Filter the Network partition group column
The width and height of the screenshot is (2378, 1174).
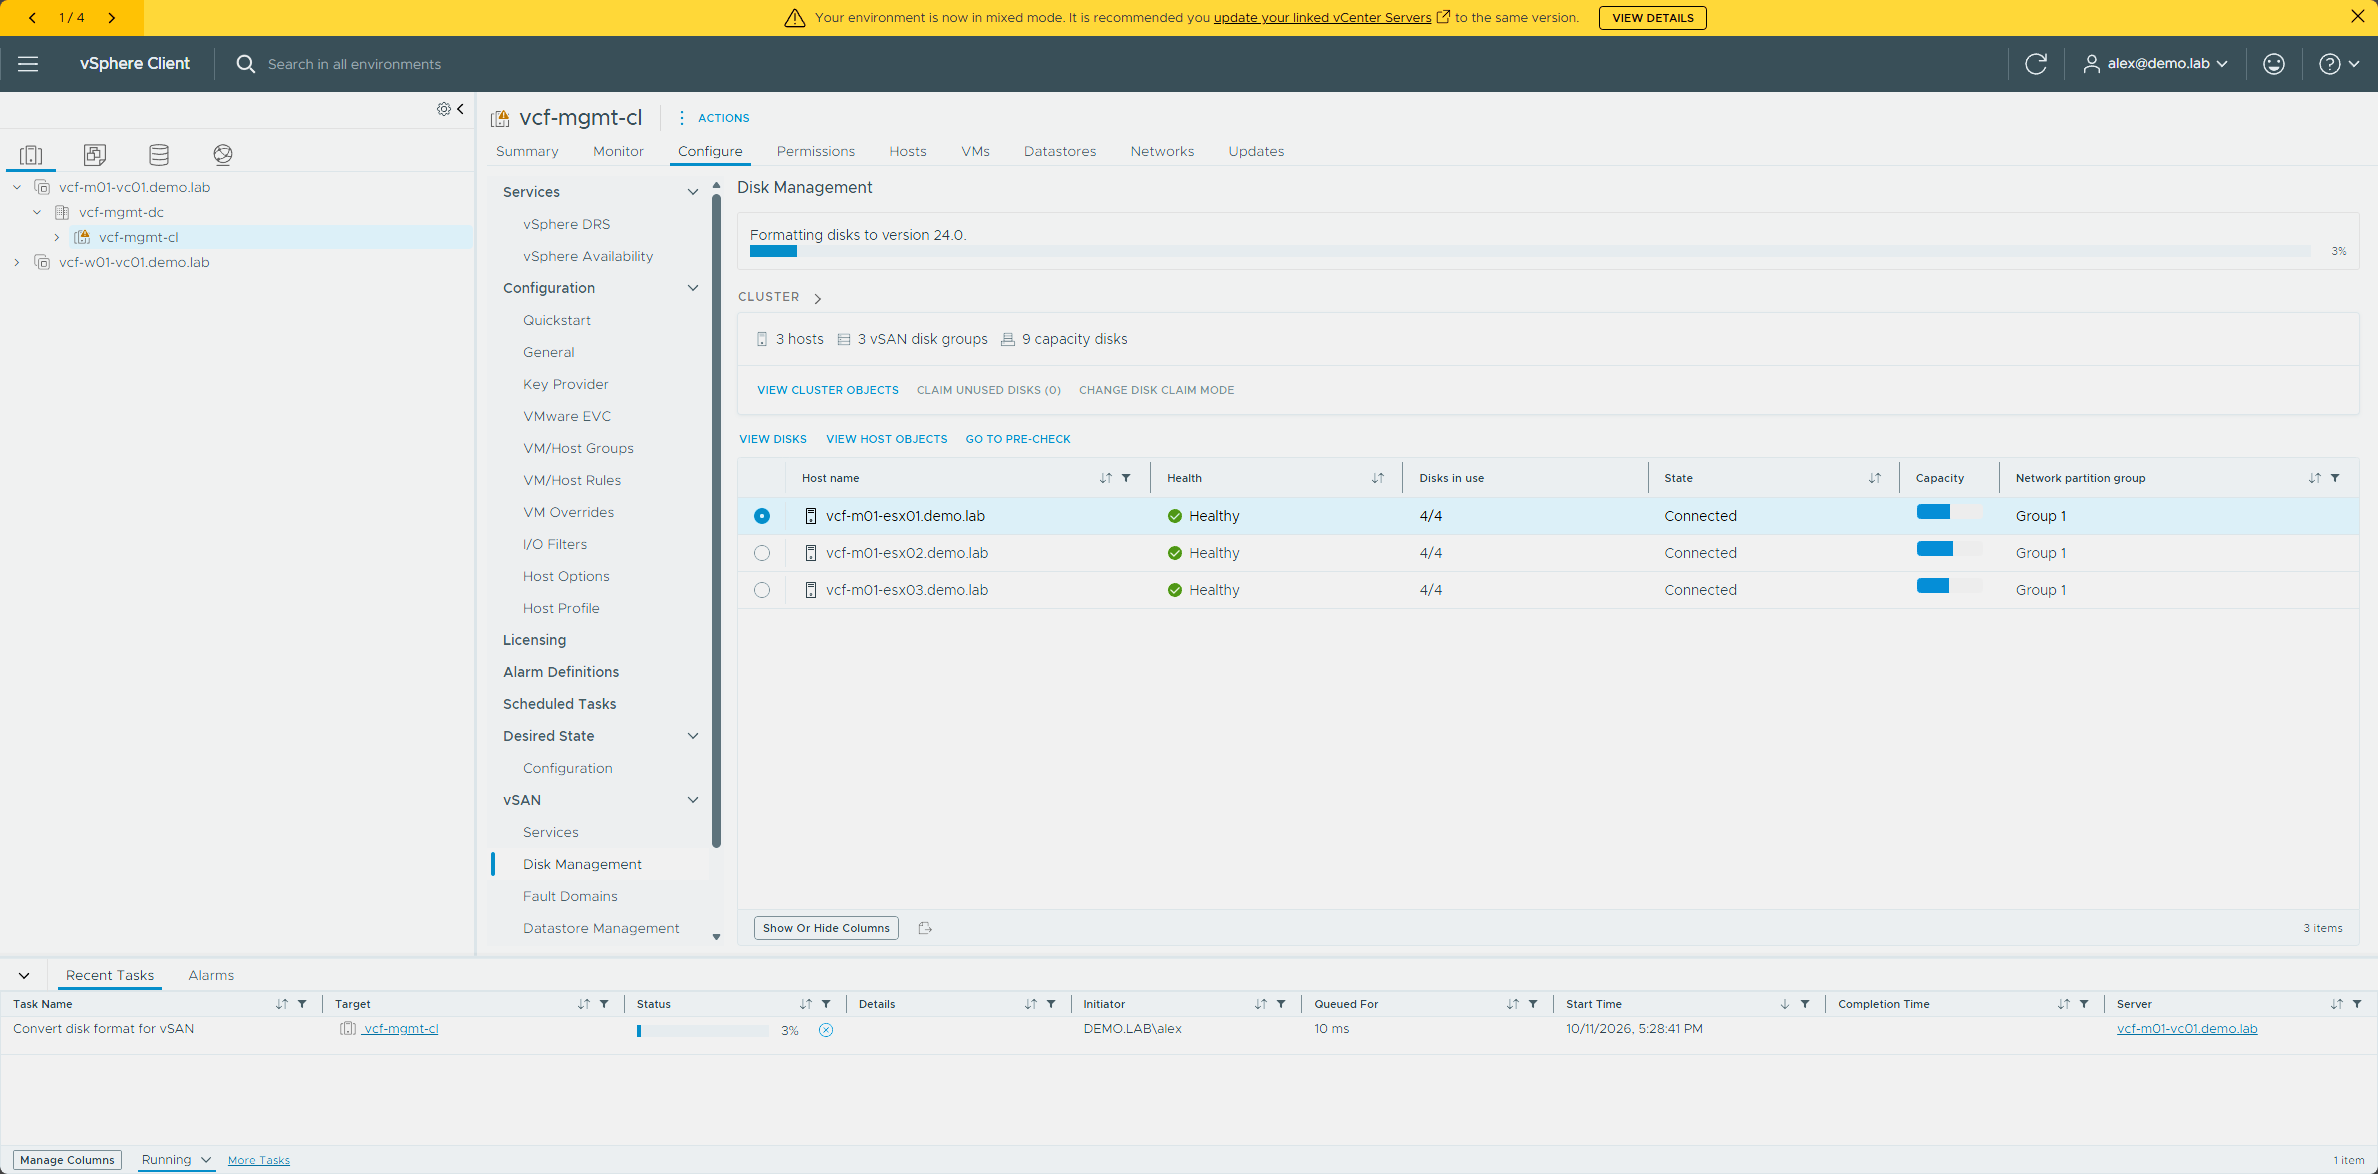(x=2335, y=478)
